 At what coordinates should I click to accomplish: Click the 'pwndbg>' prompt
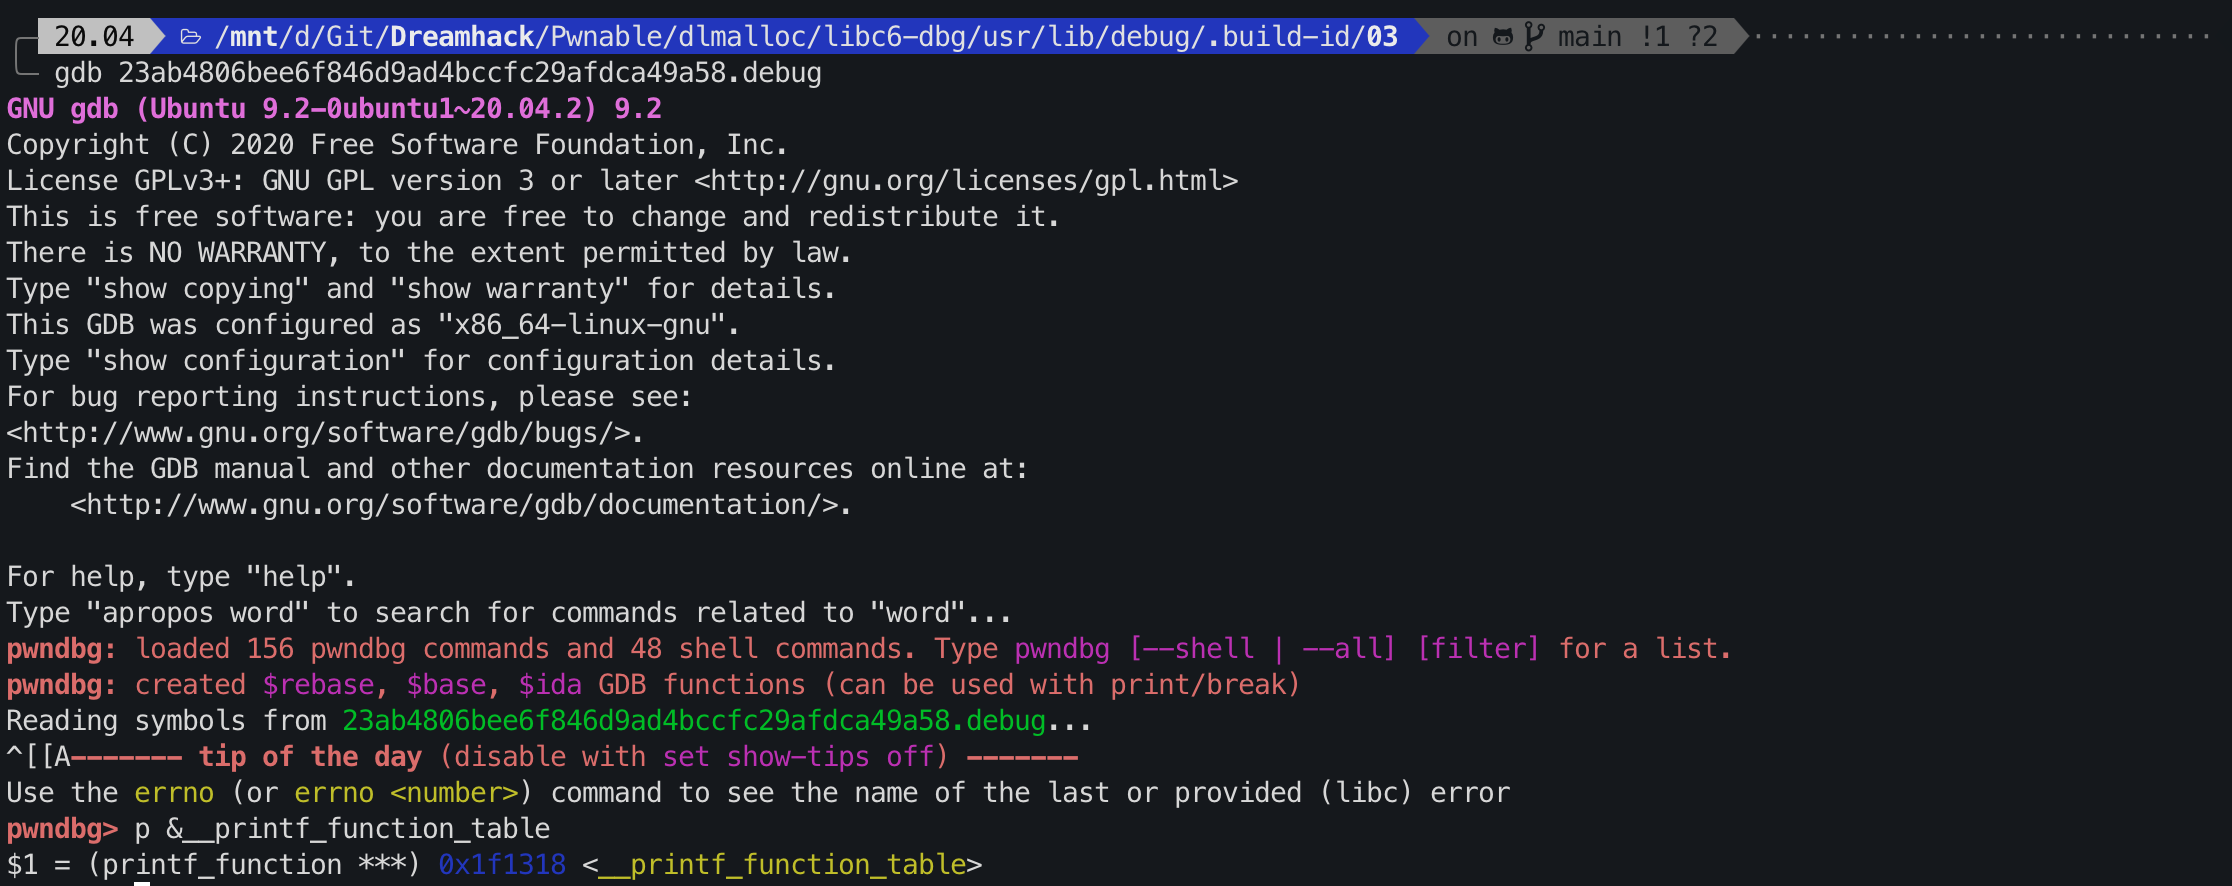[62, 829]
